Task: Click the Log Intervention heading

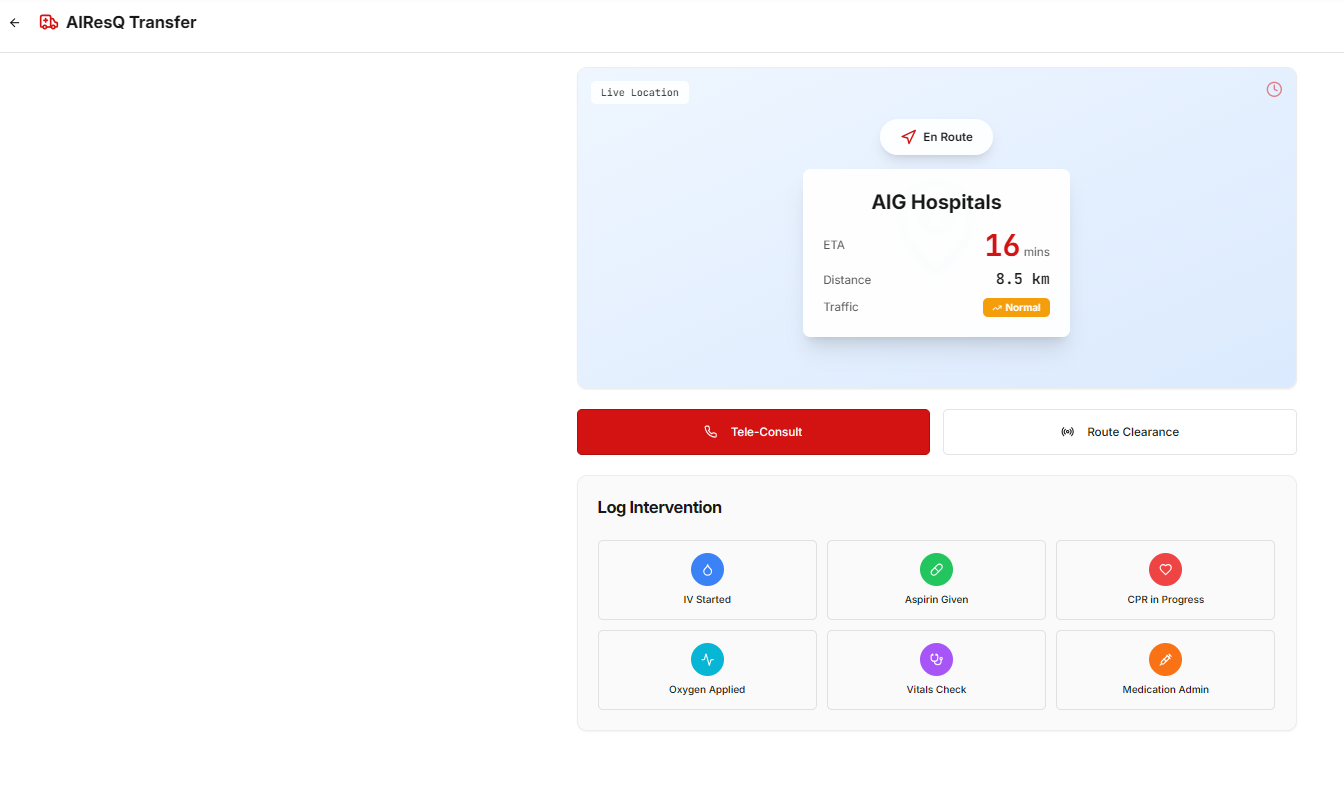Action: (659, 507)
